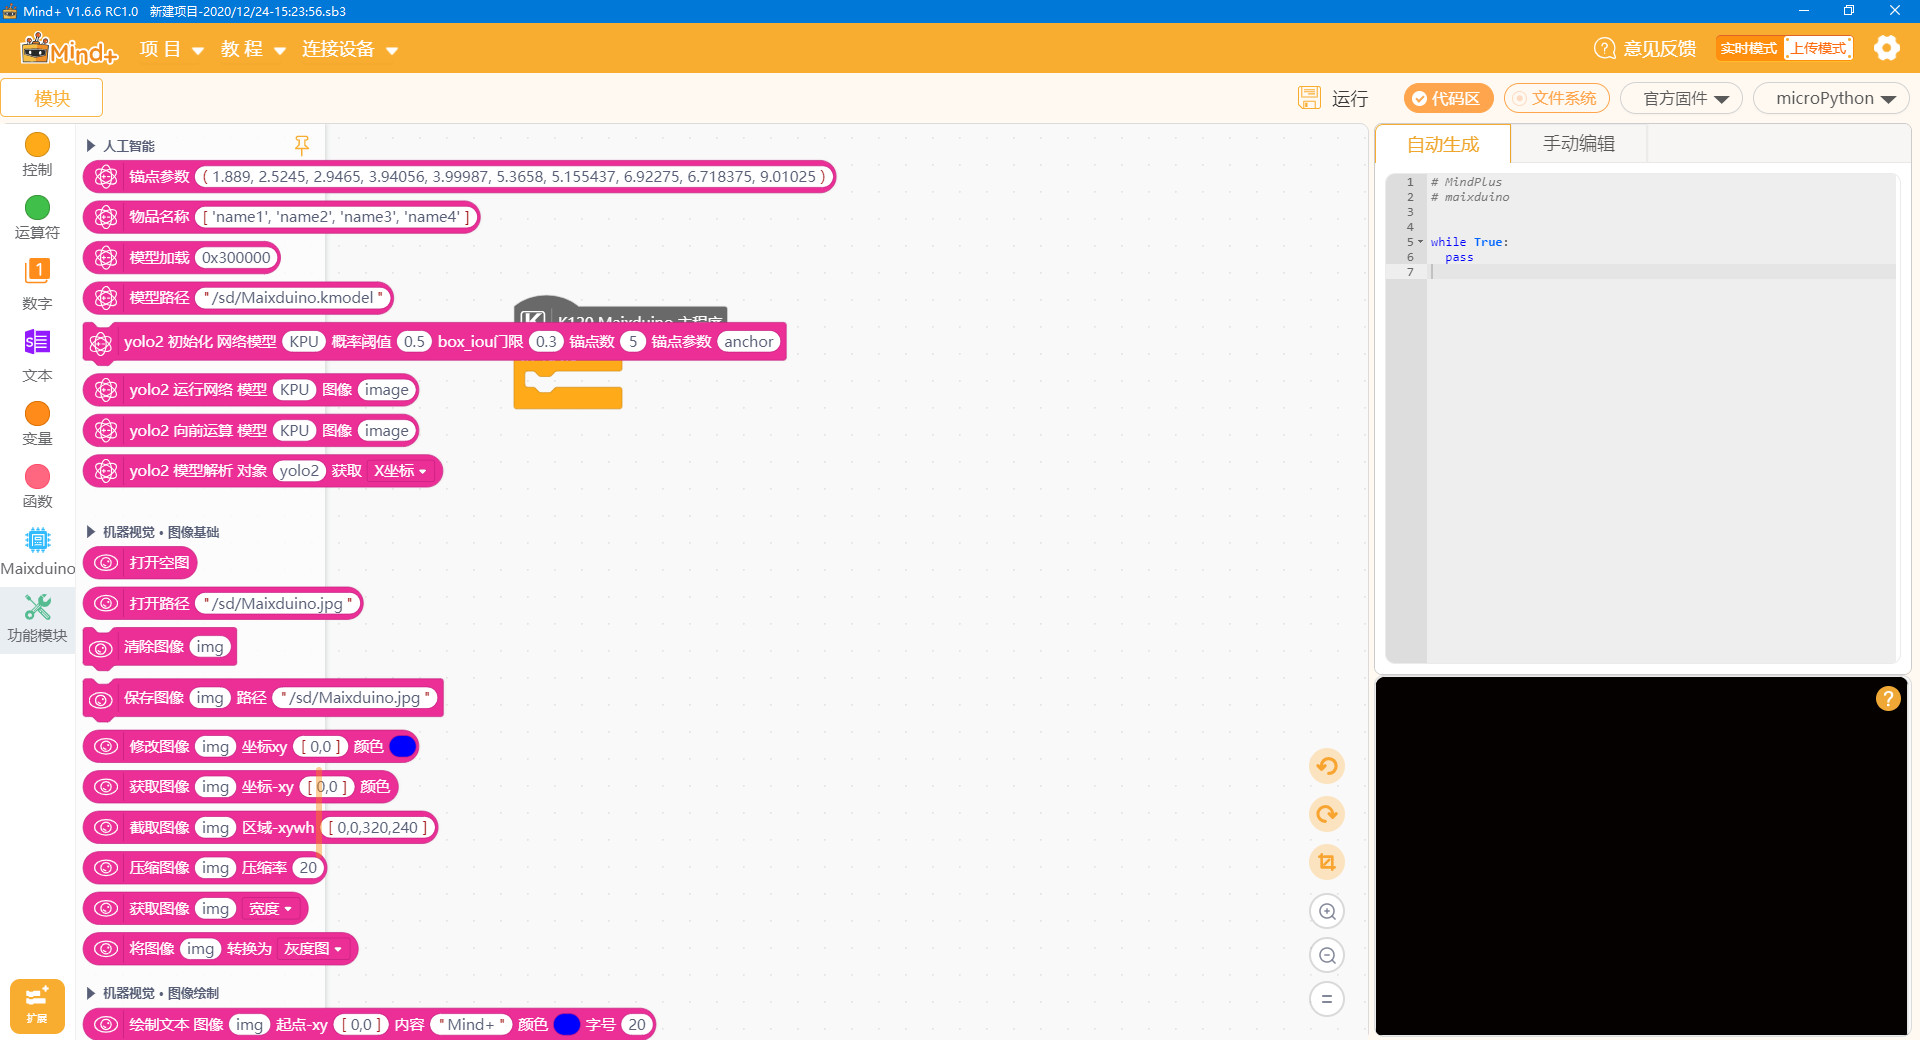The height and width of the screenshot is (1040, 1920).
Task: Click the box_iou门限 0.3 value field
Action: (546, 342)
